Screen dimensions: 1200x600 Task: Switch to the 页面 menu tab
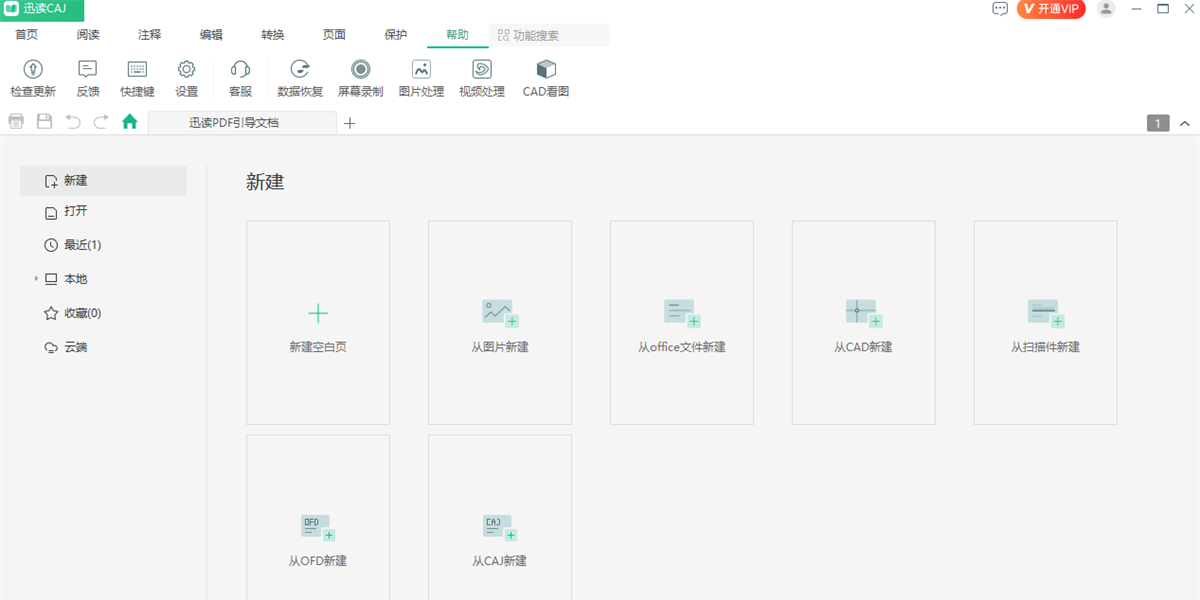click(334, 35)
